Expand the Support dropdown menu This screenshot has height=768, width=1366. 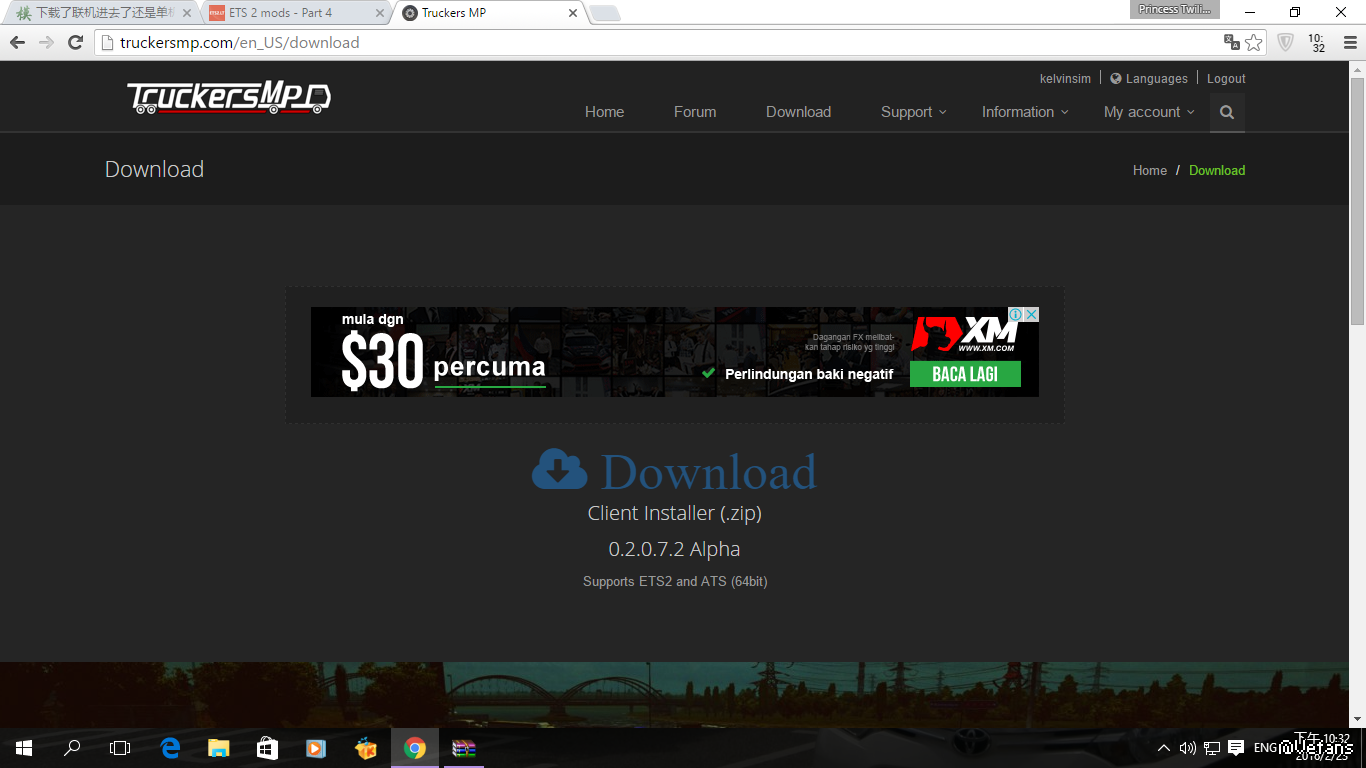[x=913, y=112]
